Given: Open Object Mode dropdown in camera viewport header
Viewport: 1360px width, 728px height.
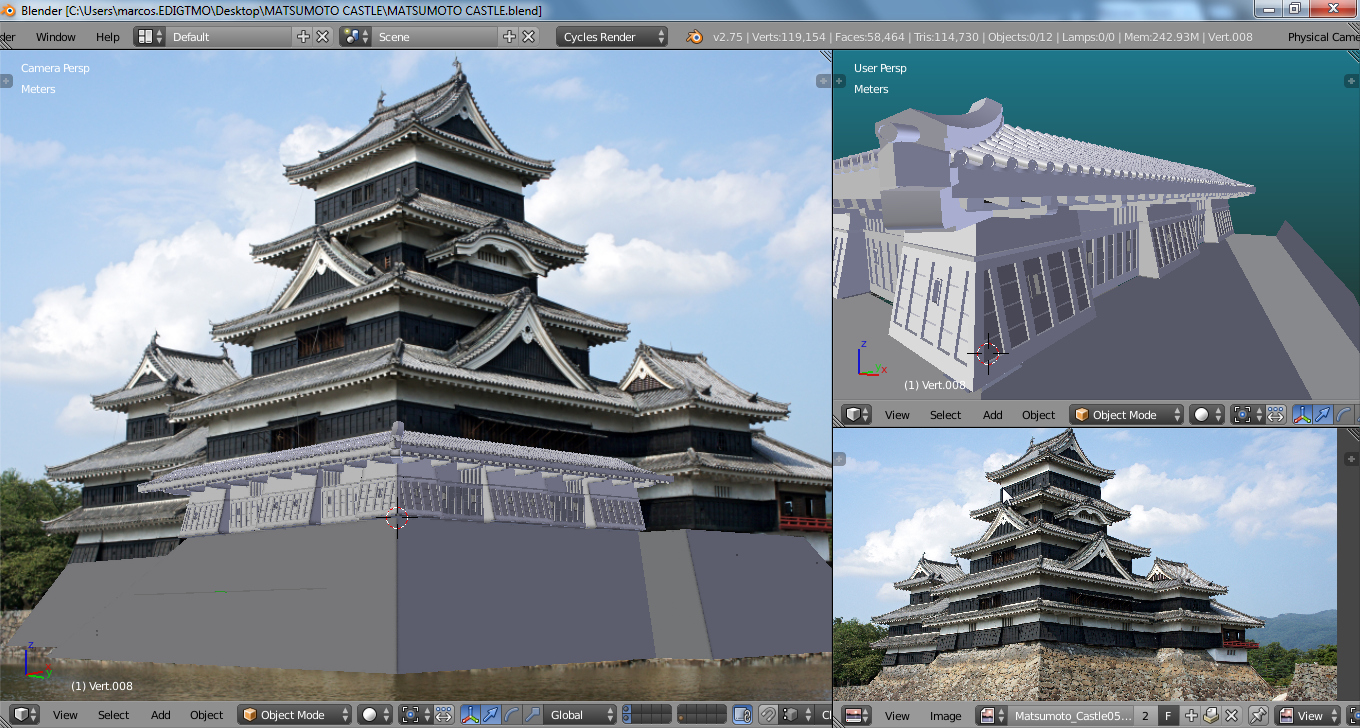Looking at the screenshot, I should click(295, 715).
